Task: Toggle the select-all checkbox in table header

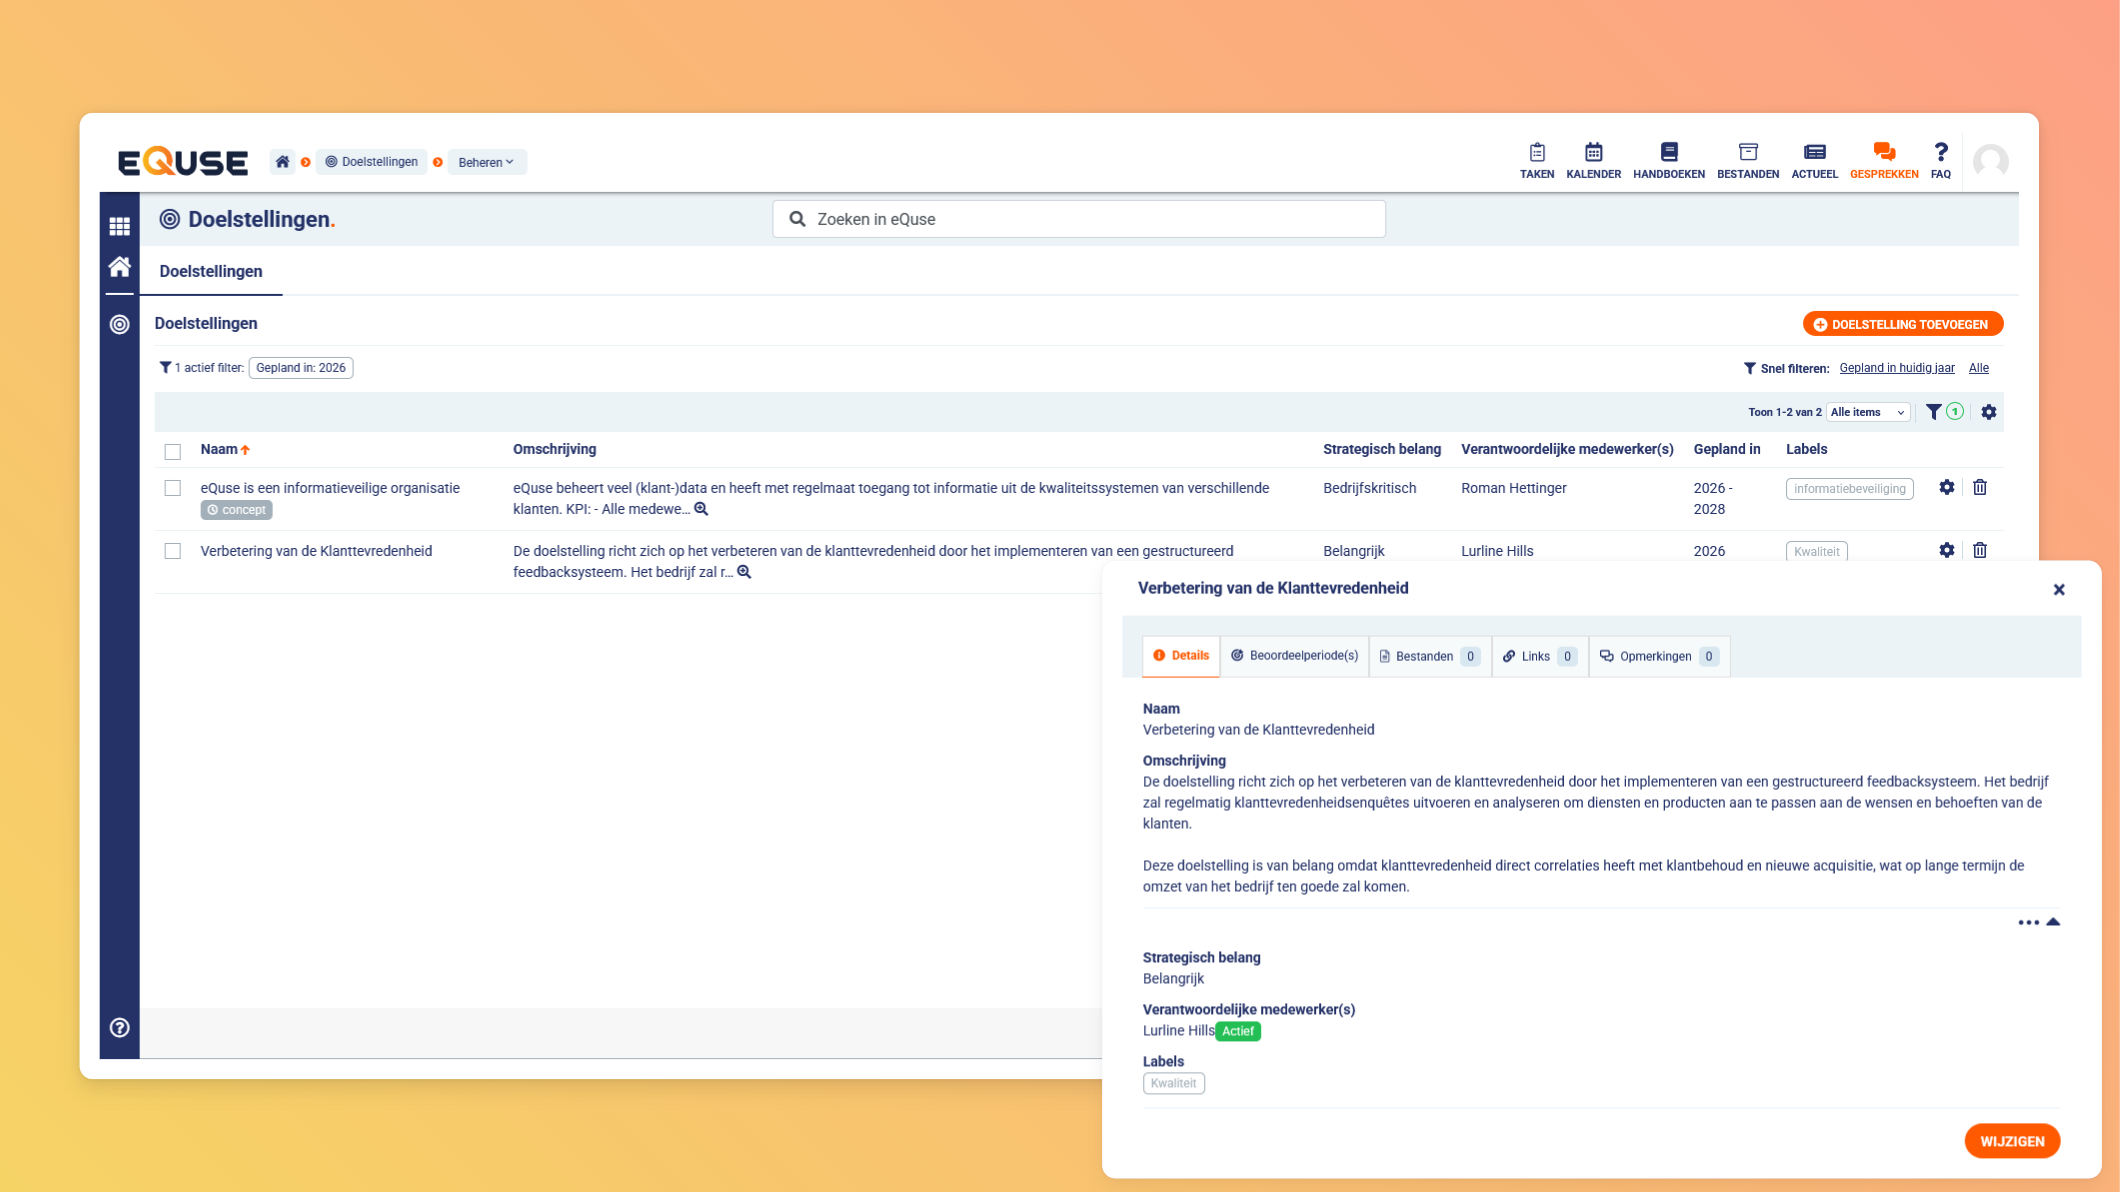Action: pos(173,451)
